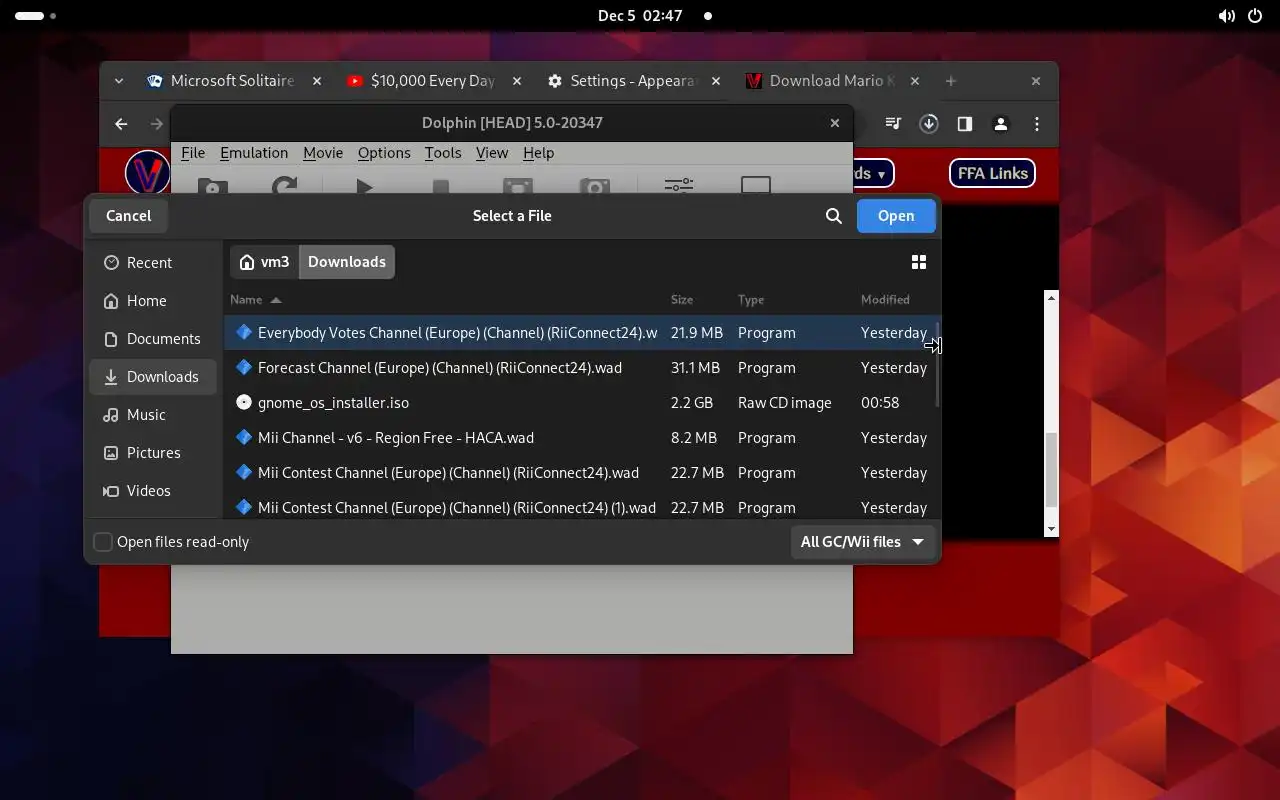
Task: Close the Settings - Appearance tab
Action: click(x=716, y=81)
